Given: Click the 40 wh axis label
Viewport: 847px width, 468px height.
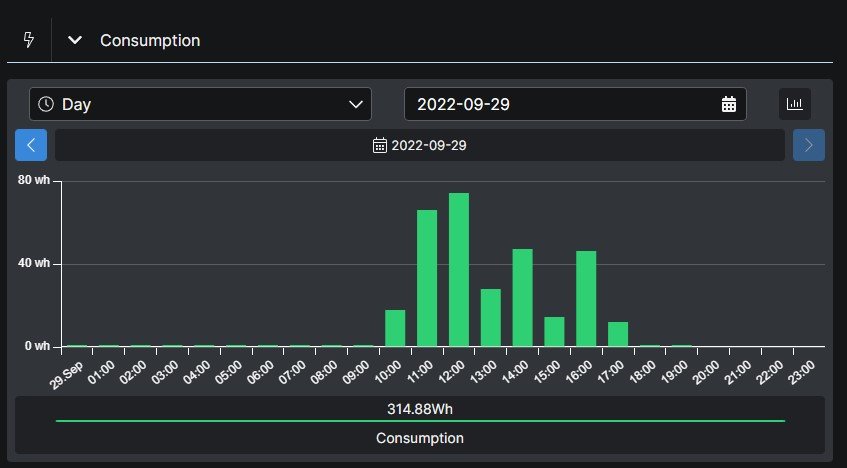Looking at the screenshot, I should pos(33,263).
